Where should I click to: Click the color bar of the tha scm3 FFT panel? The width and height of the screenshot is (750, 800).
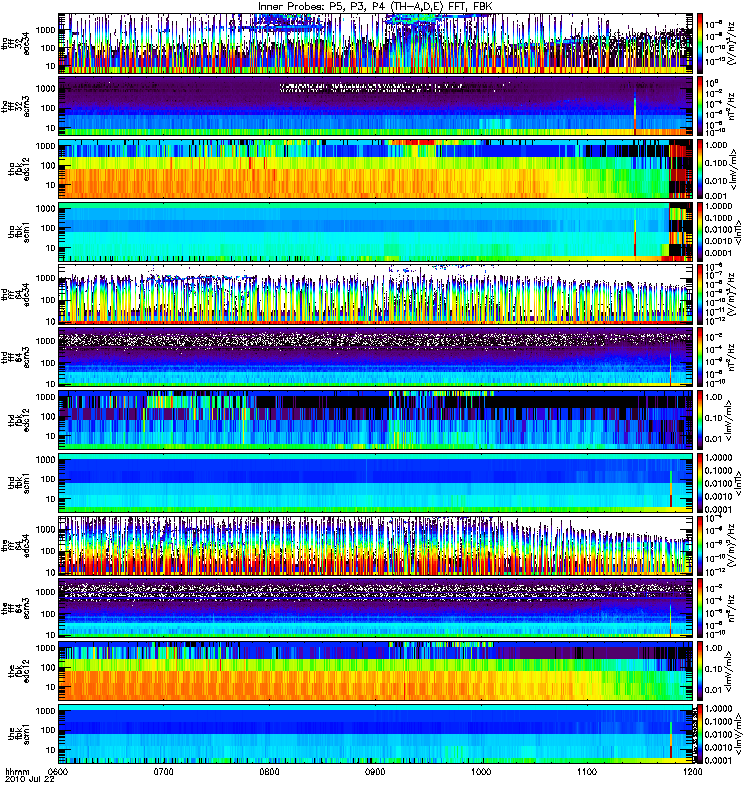(x=699, y=106)
